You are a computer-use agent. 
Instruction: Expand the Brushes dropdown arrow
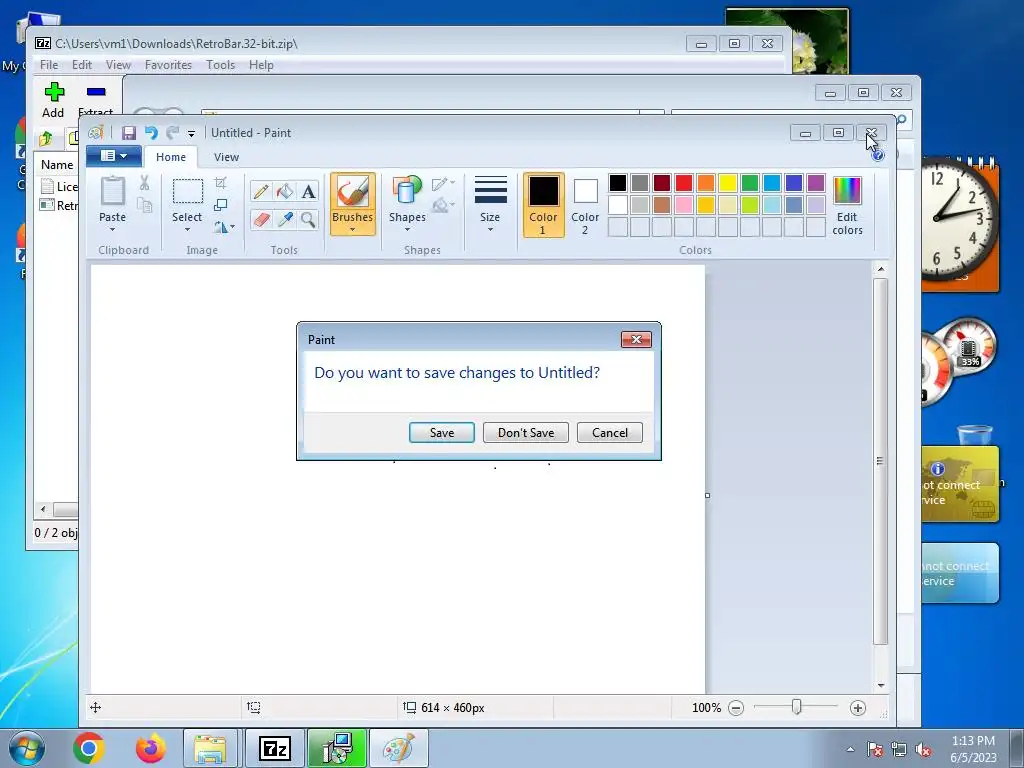[x=353, y=229]
